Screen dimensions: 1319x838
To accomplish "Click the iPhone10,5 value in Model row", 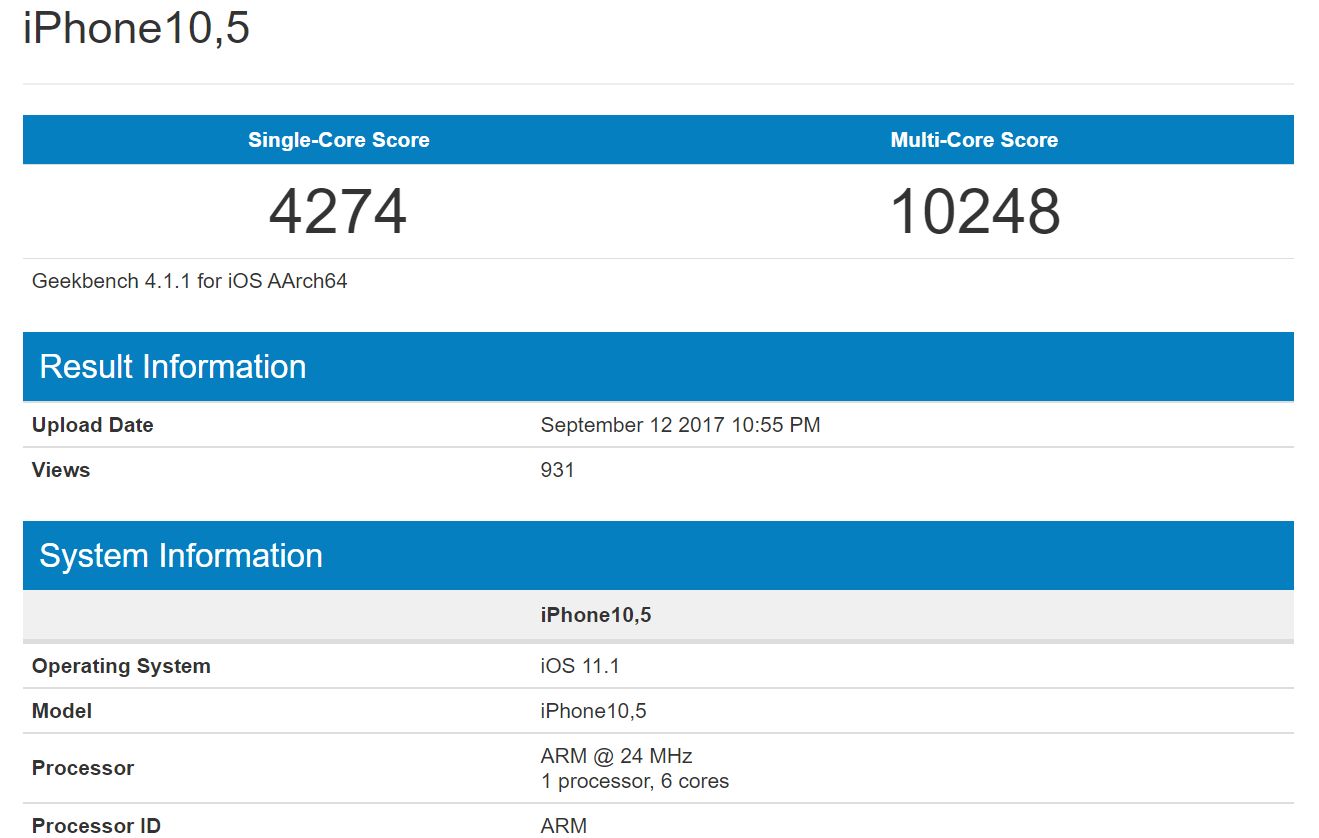I will click(594, 711).
